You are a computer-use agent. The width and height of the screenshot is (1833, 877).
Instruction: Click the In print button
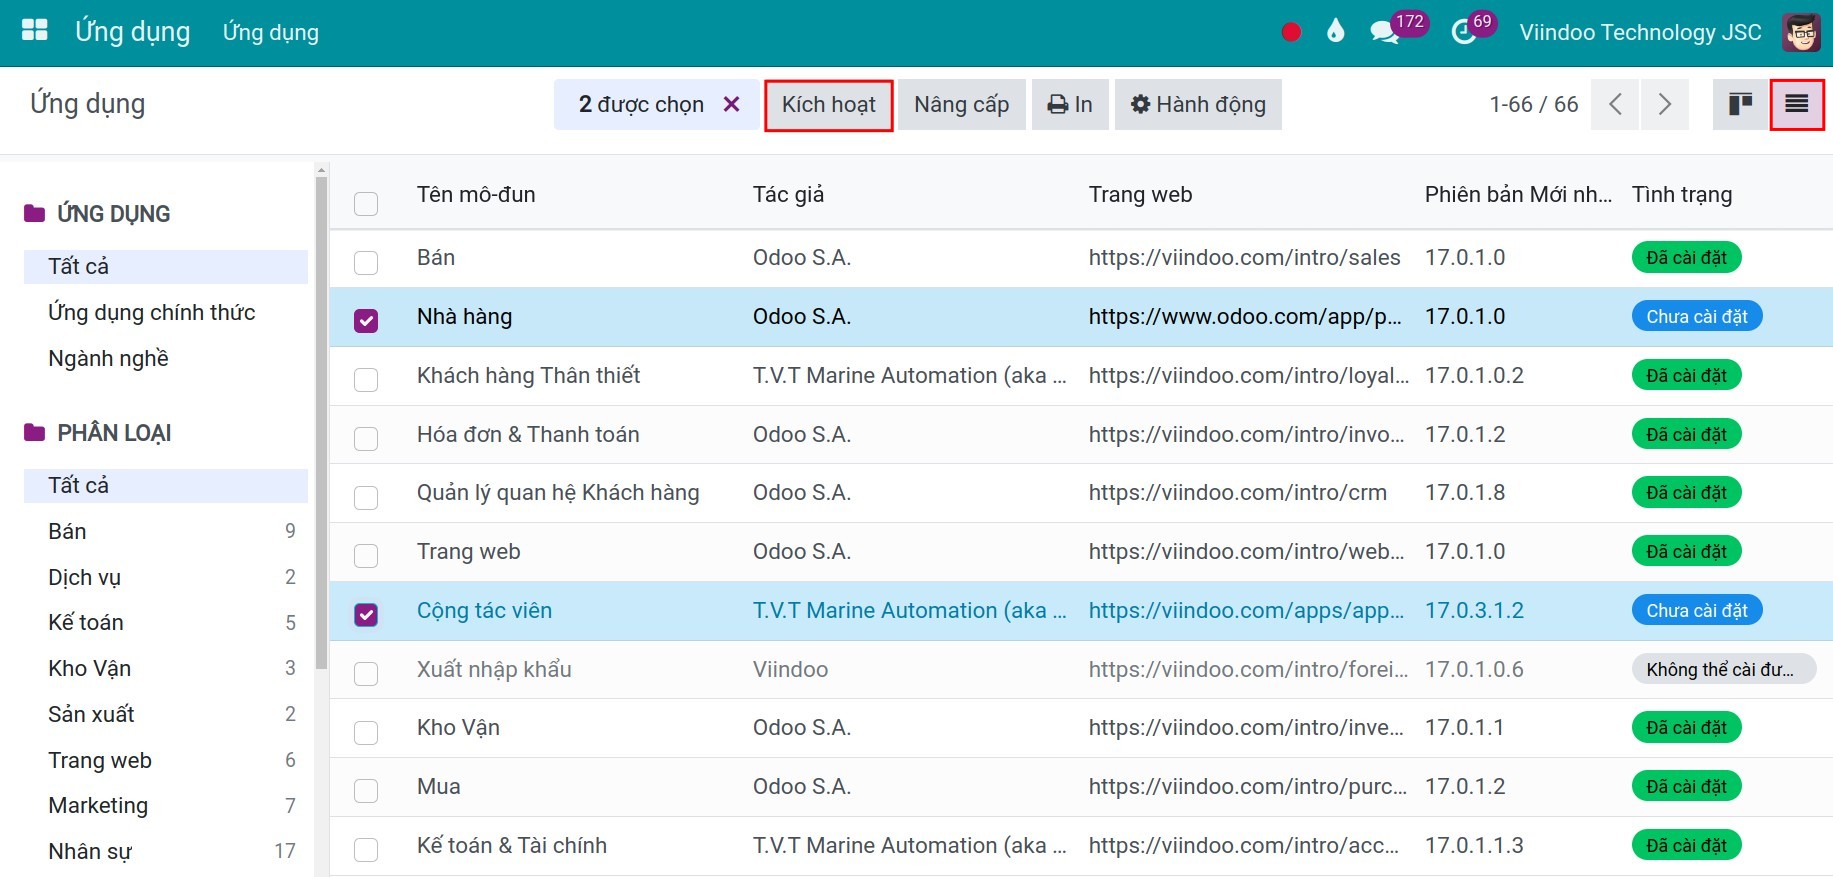pyautogui.click(x=1070, y=105)
